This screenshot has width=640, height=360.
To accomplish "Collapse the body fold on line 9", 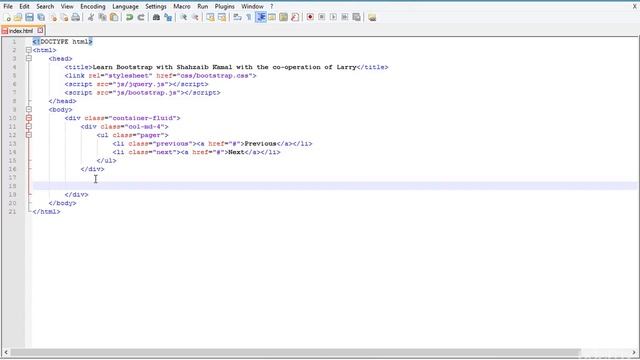I will [x=29, y=109].
